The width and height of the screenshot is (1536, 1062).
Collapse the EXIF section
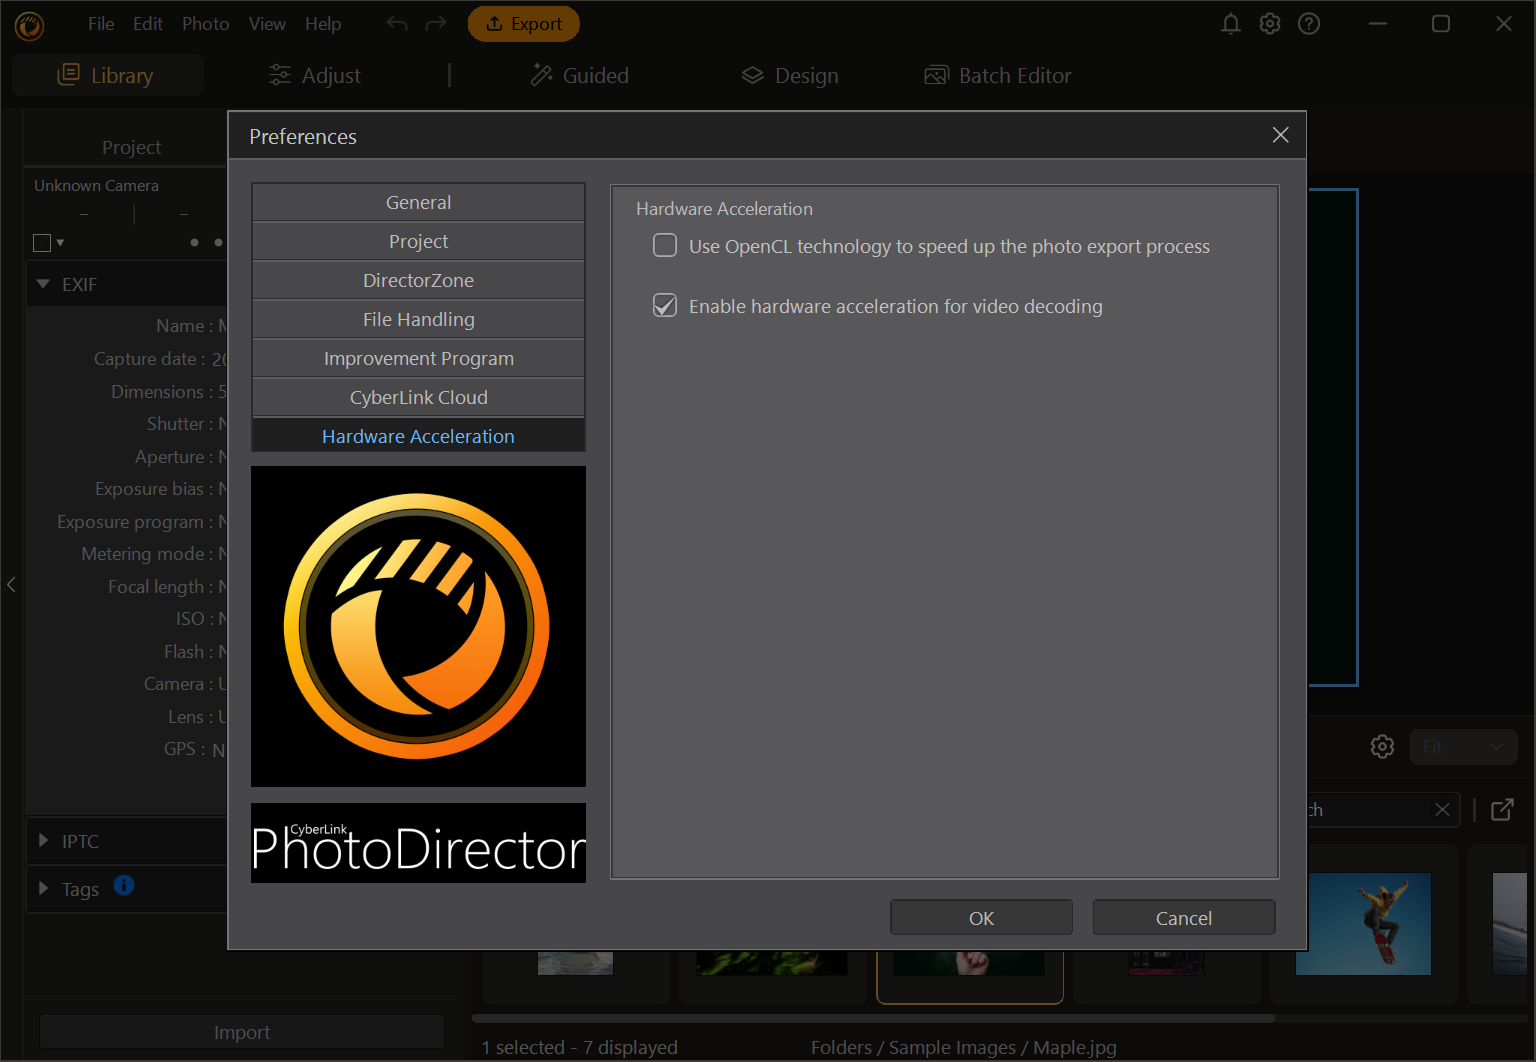click(43, 285)
